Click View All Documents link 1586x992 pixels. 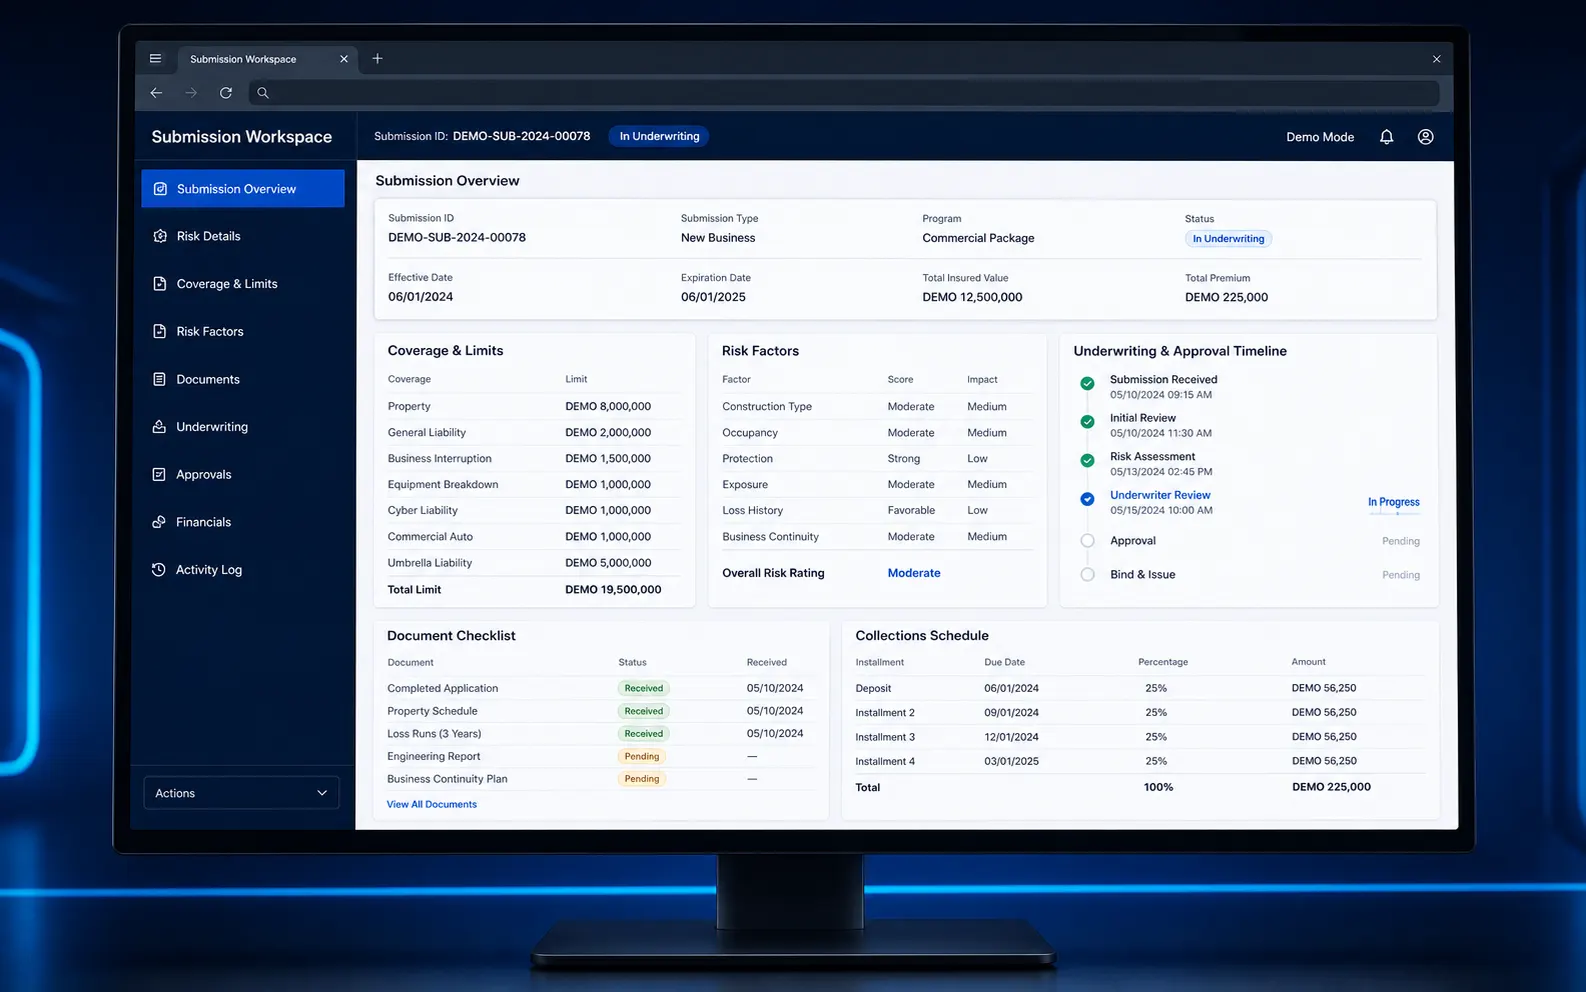[x=432, y=804]
